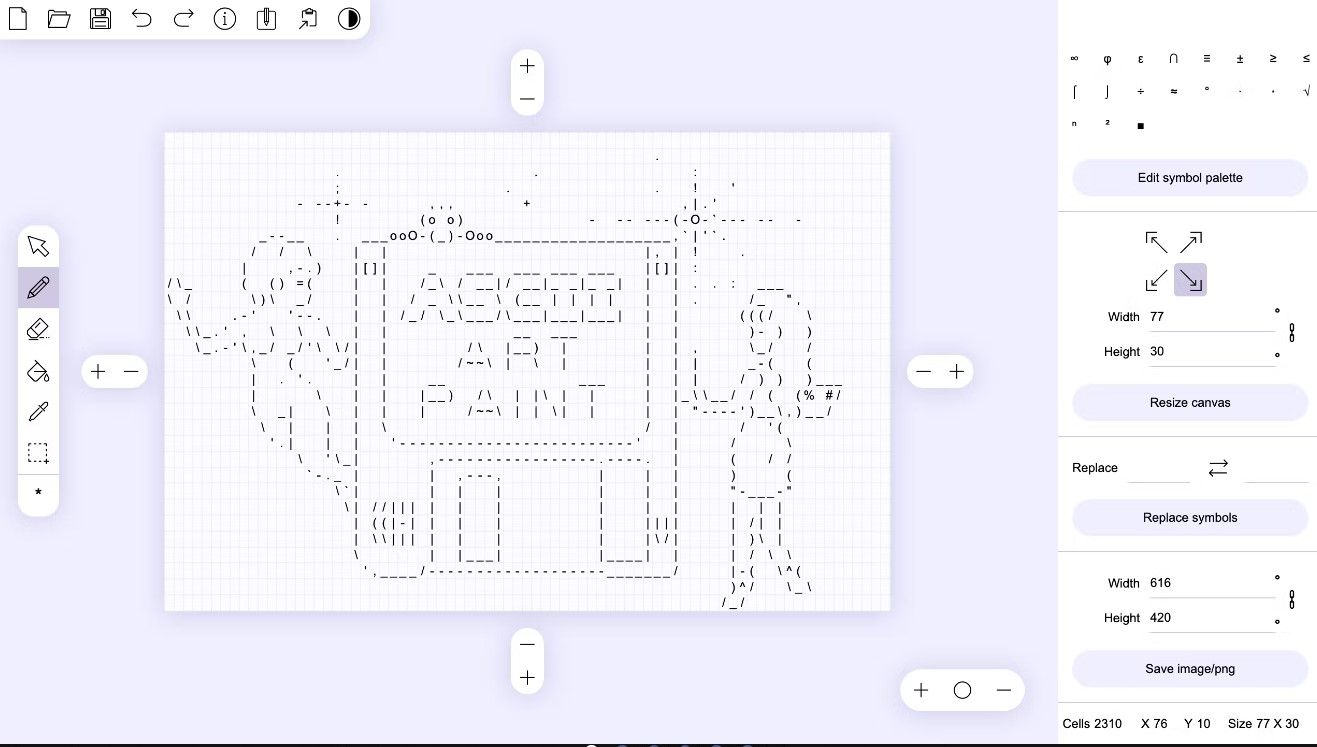Click the Resize canvas button
This screenshot has width=1317, height=747.
[x=1189, y=402]
